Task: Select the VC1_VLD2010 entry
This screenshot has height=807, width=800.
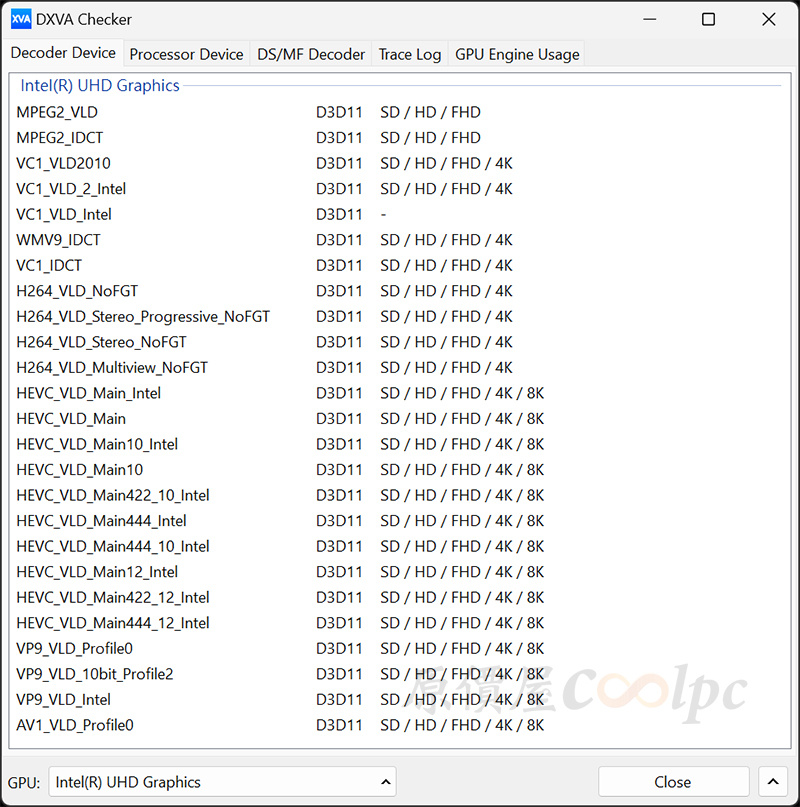Action: (x=399, y=163)
